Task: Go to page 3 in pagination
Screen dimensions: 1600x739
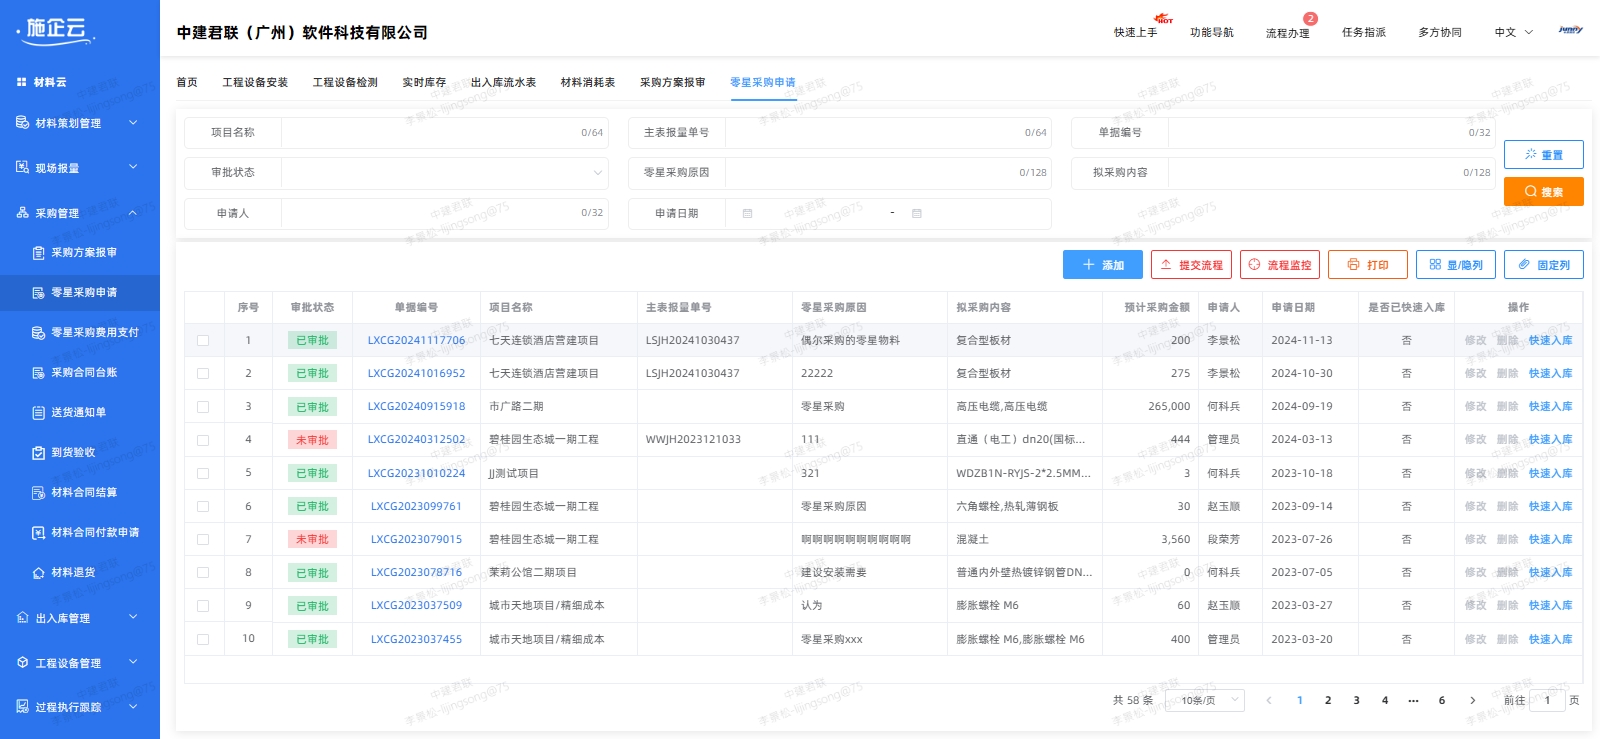Action: (x=1356, y=701)
